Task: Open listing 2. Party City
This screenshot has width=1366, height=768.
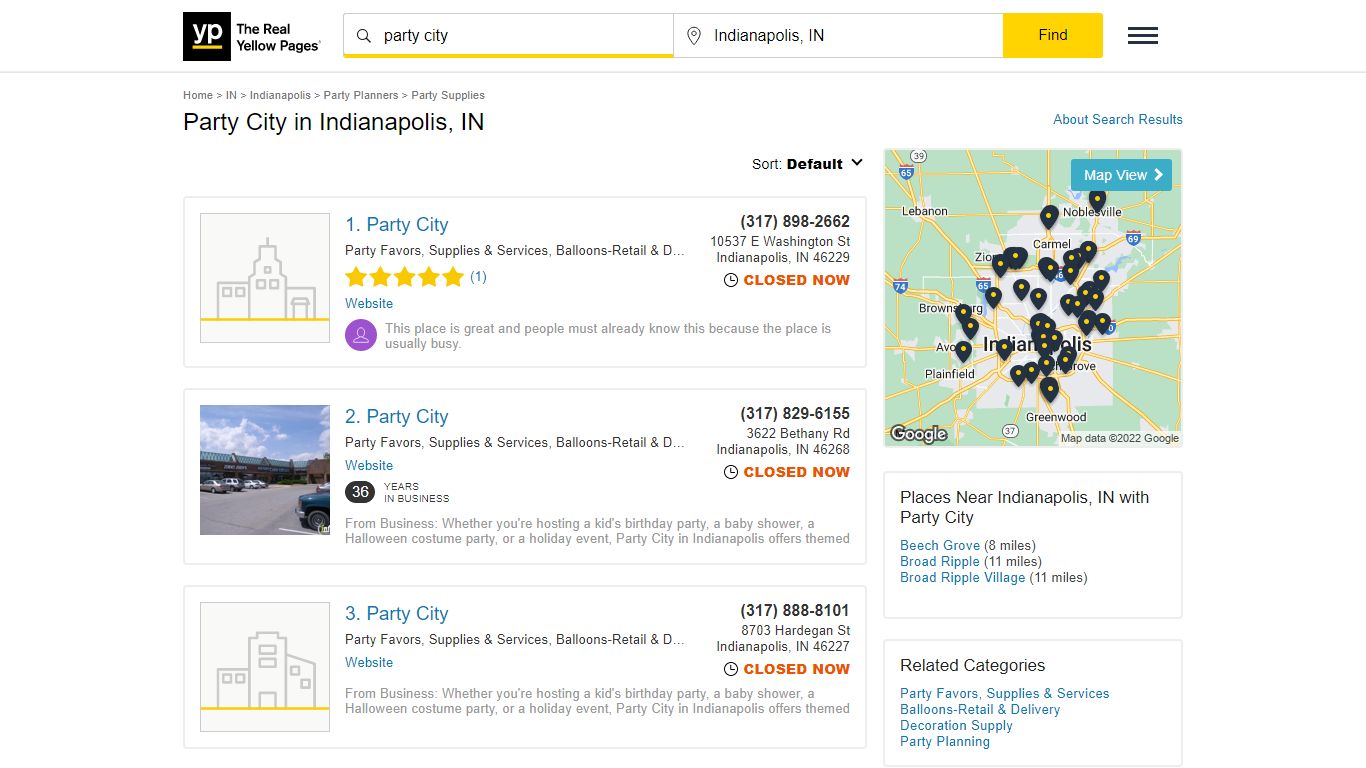Action: click(397, 417)
